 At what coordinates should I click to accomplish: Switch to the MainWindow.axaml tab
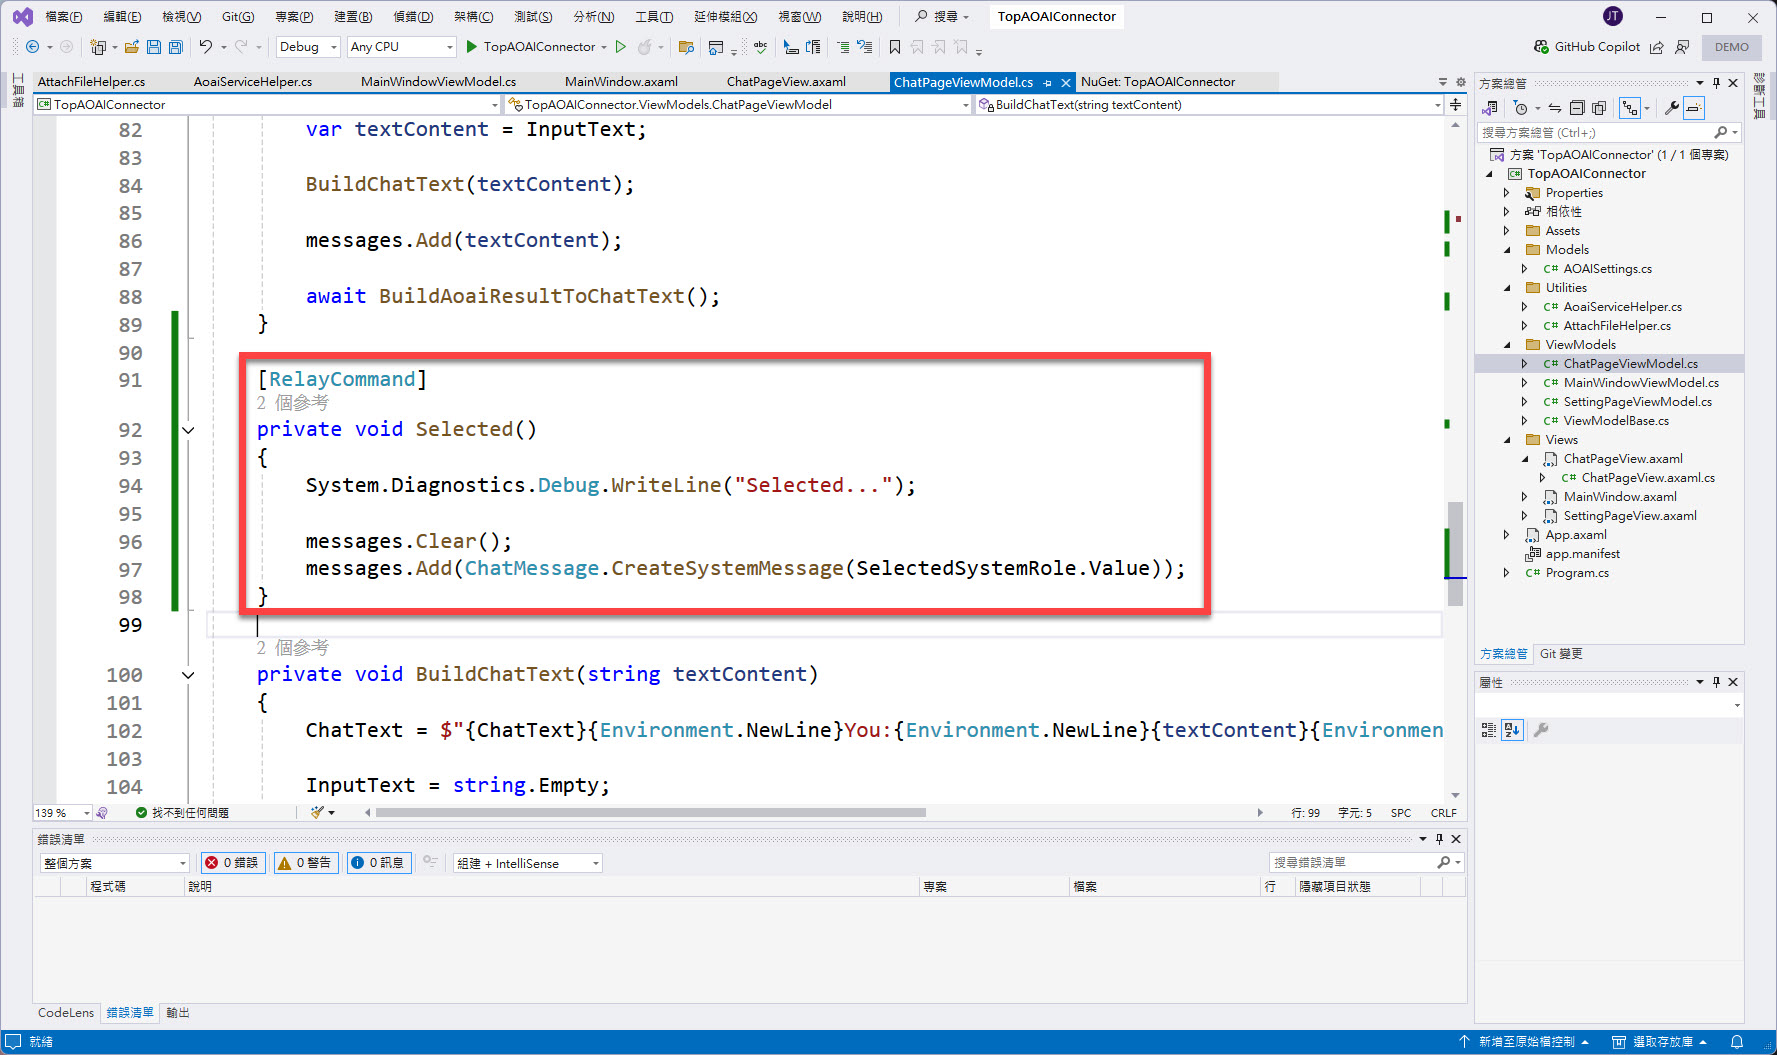coord(621,82)
